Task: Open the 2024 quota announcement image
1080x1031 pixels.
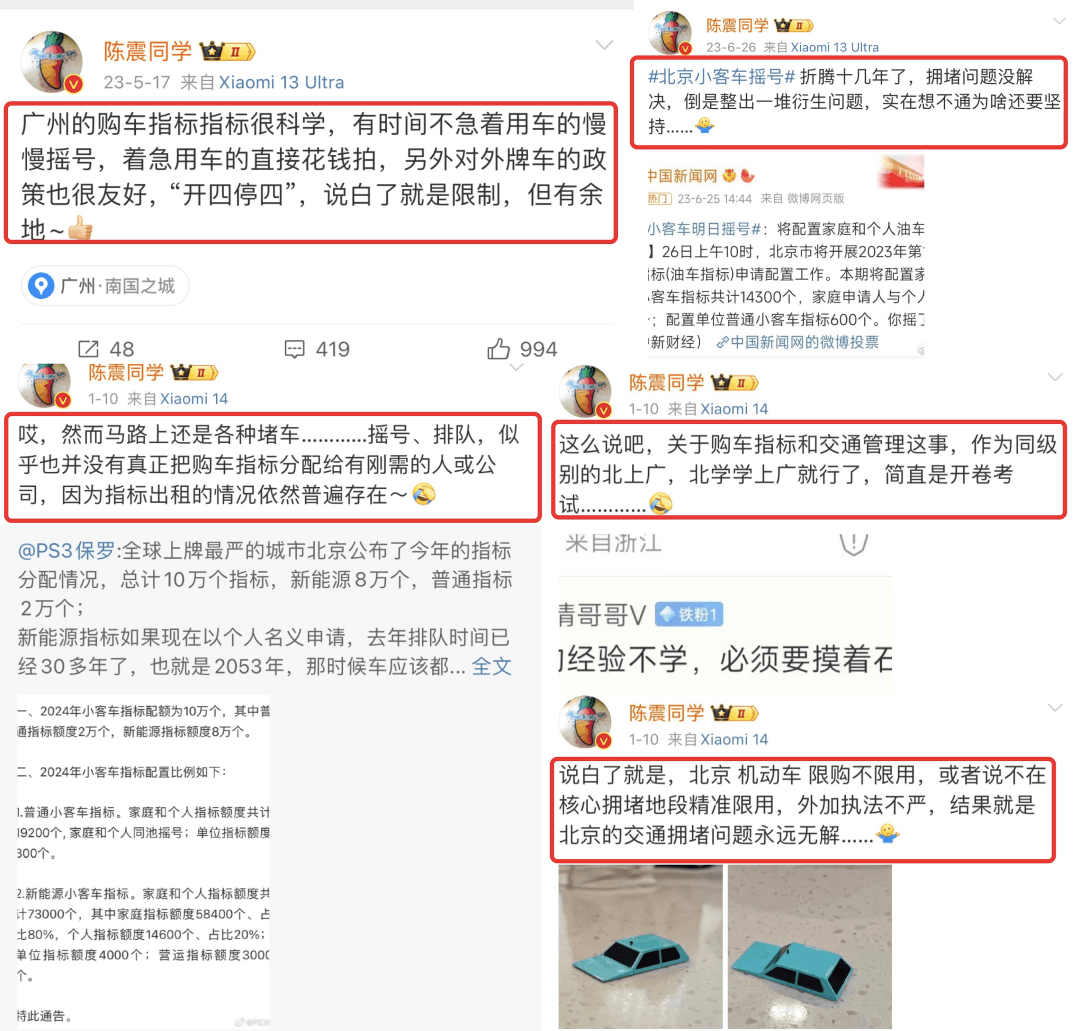Action: [143, 862]
